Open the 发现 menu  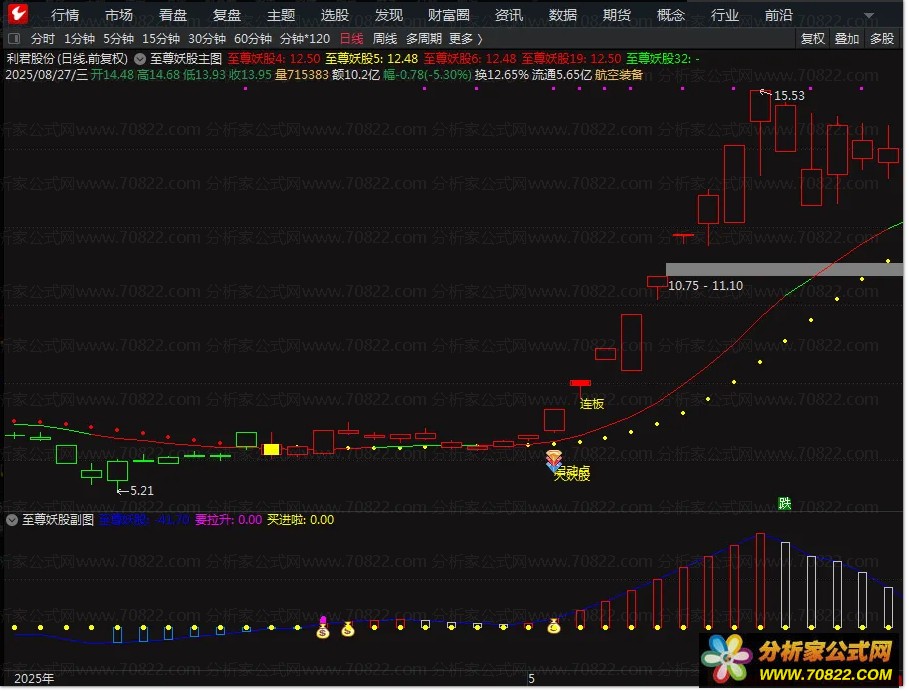388,15
